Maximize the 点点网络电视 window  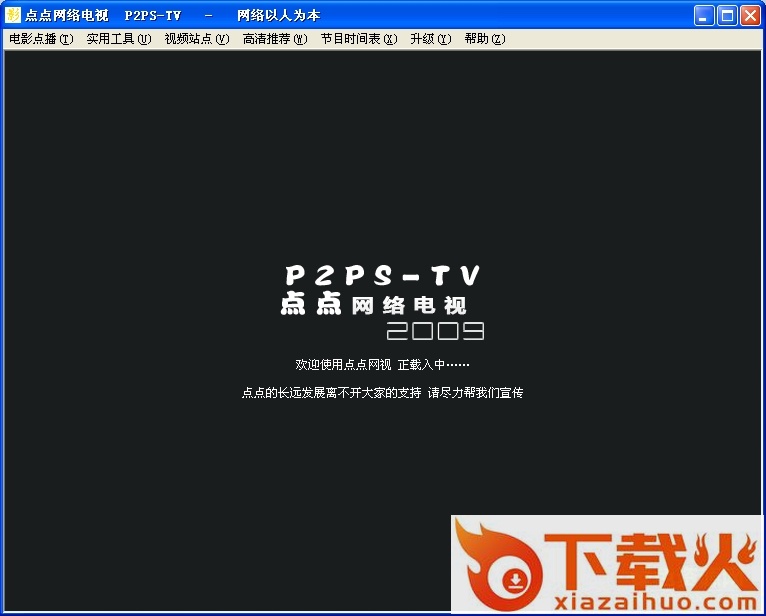point(727,16)
